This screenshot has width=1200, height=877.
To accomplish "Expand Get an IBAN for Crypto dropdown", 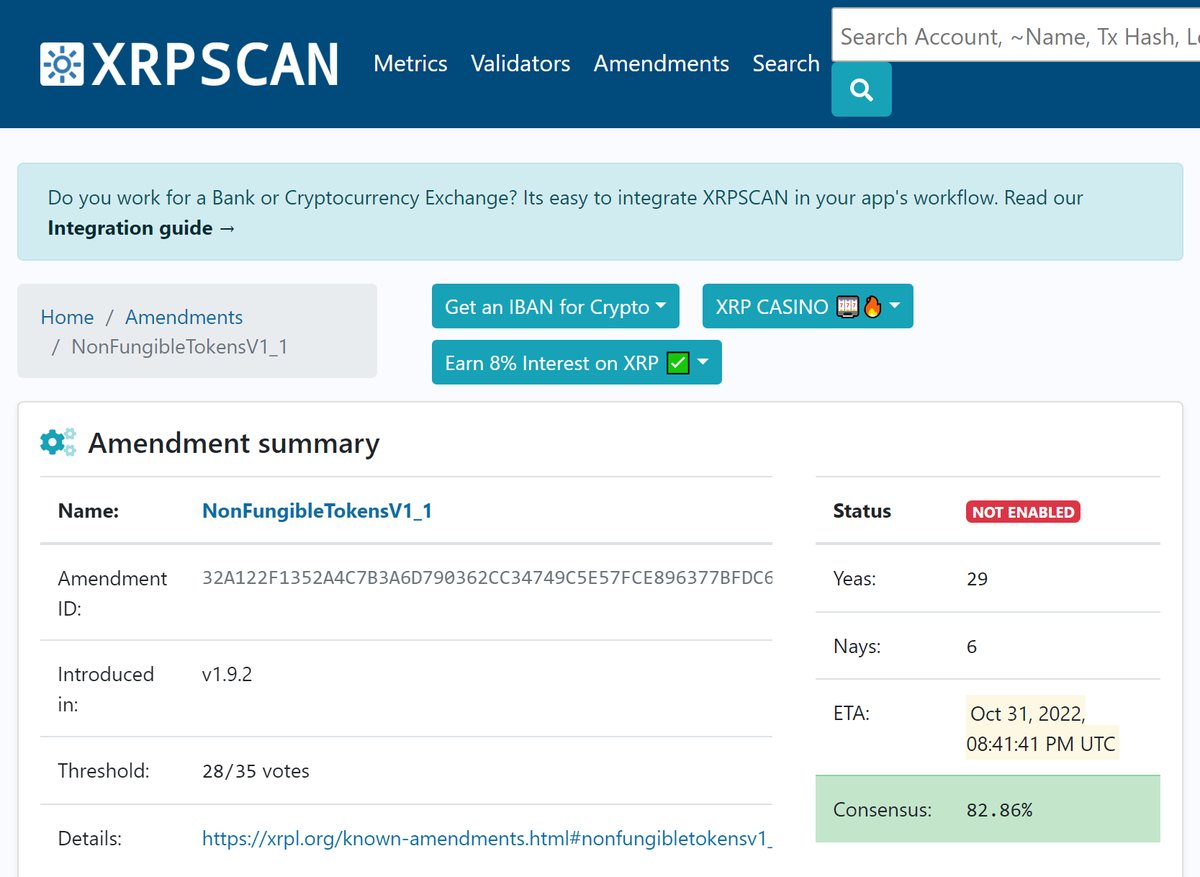I will (x=556, y=306).
